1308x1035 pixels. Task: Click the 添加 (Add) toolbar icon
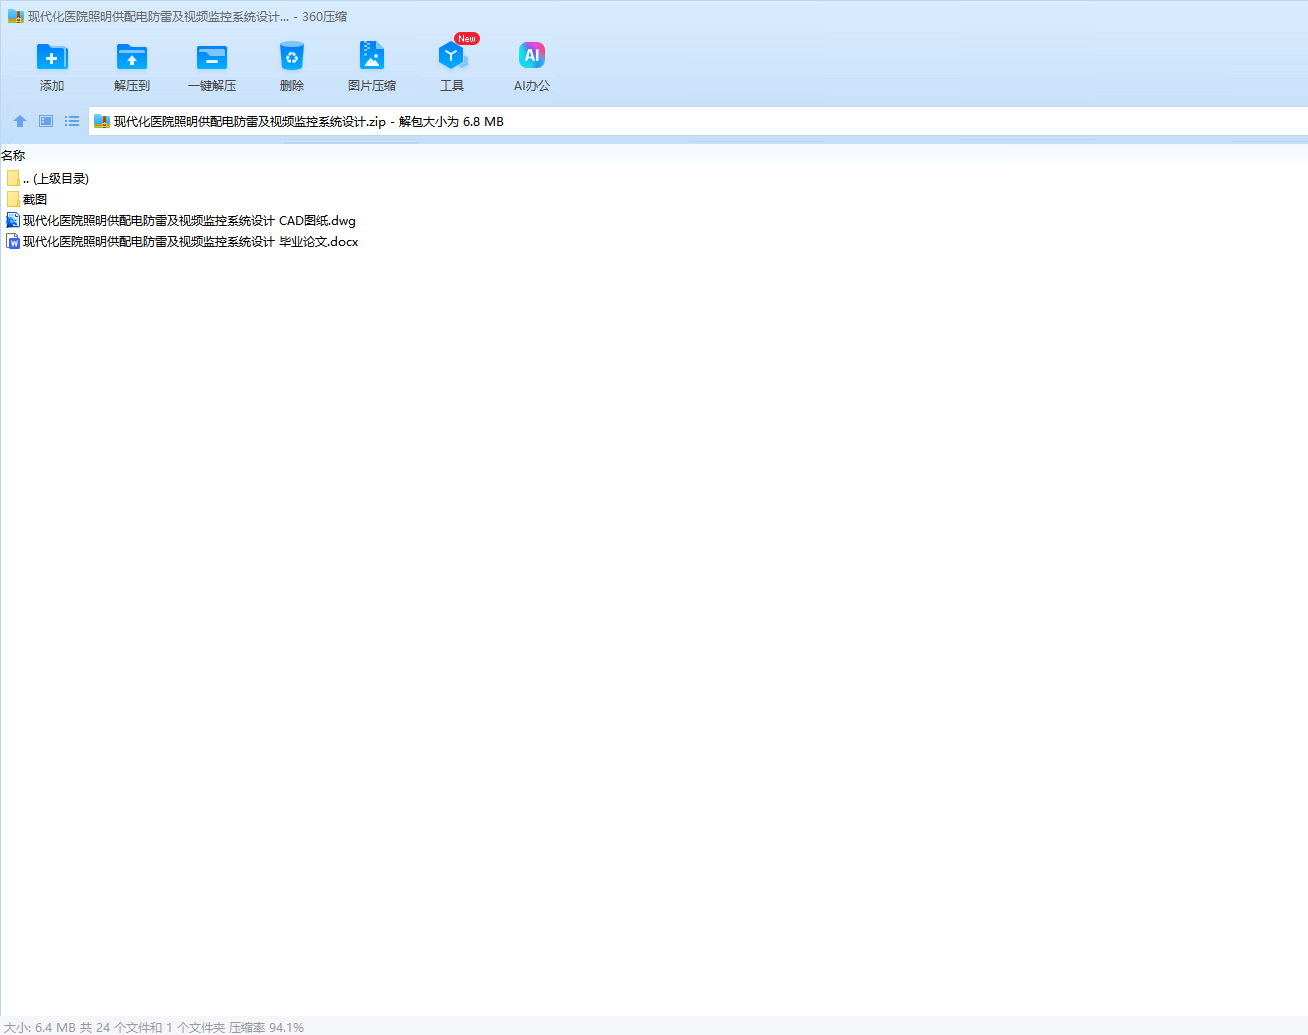pos(52,58)
